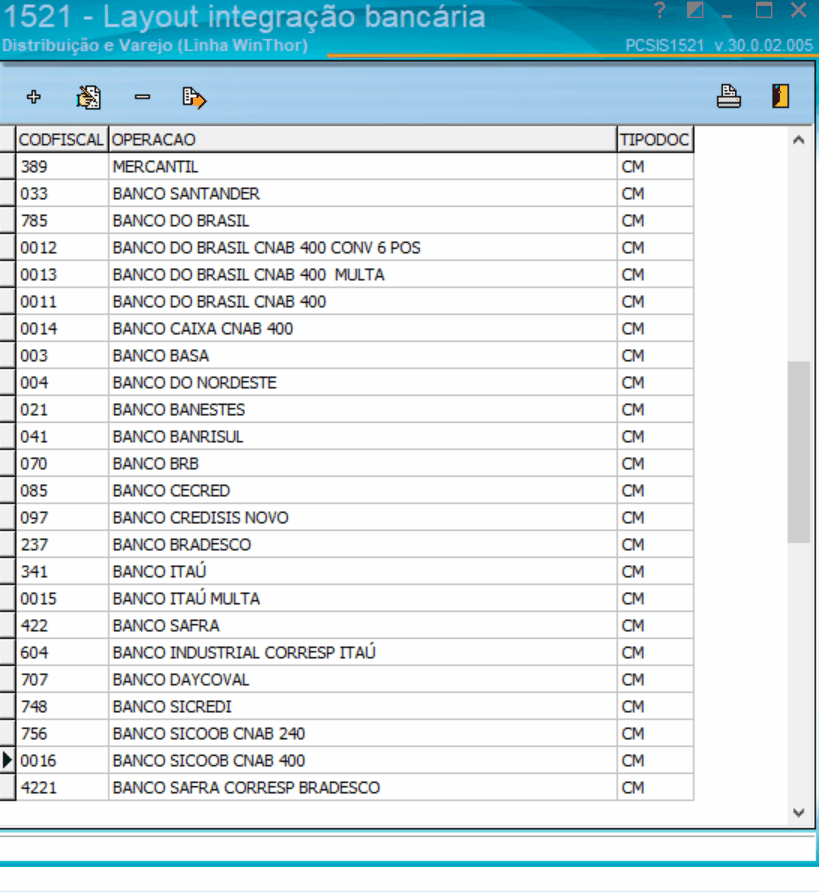Click the code 389 cell

(x=62, y=167)
